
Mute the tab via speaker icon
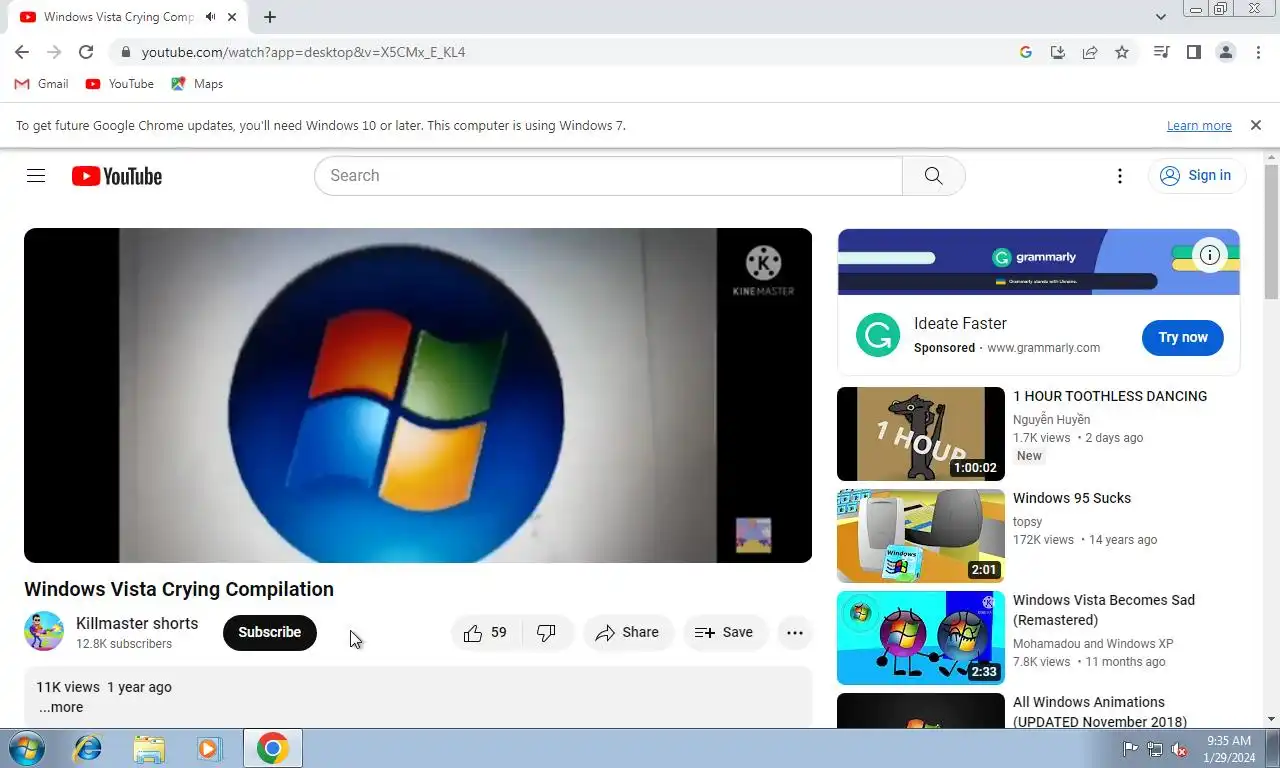(210, 17)
